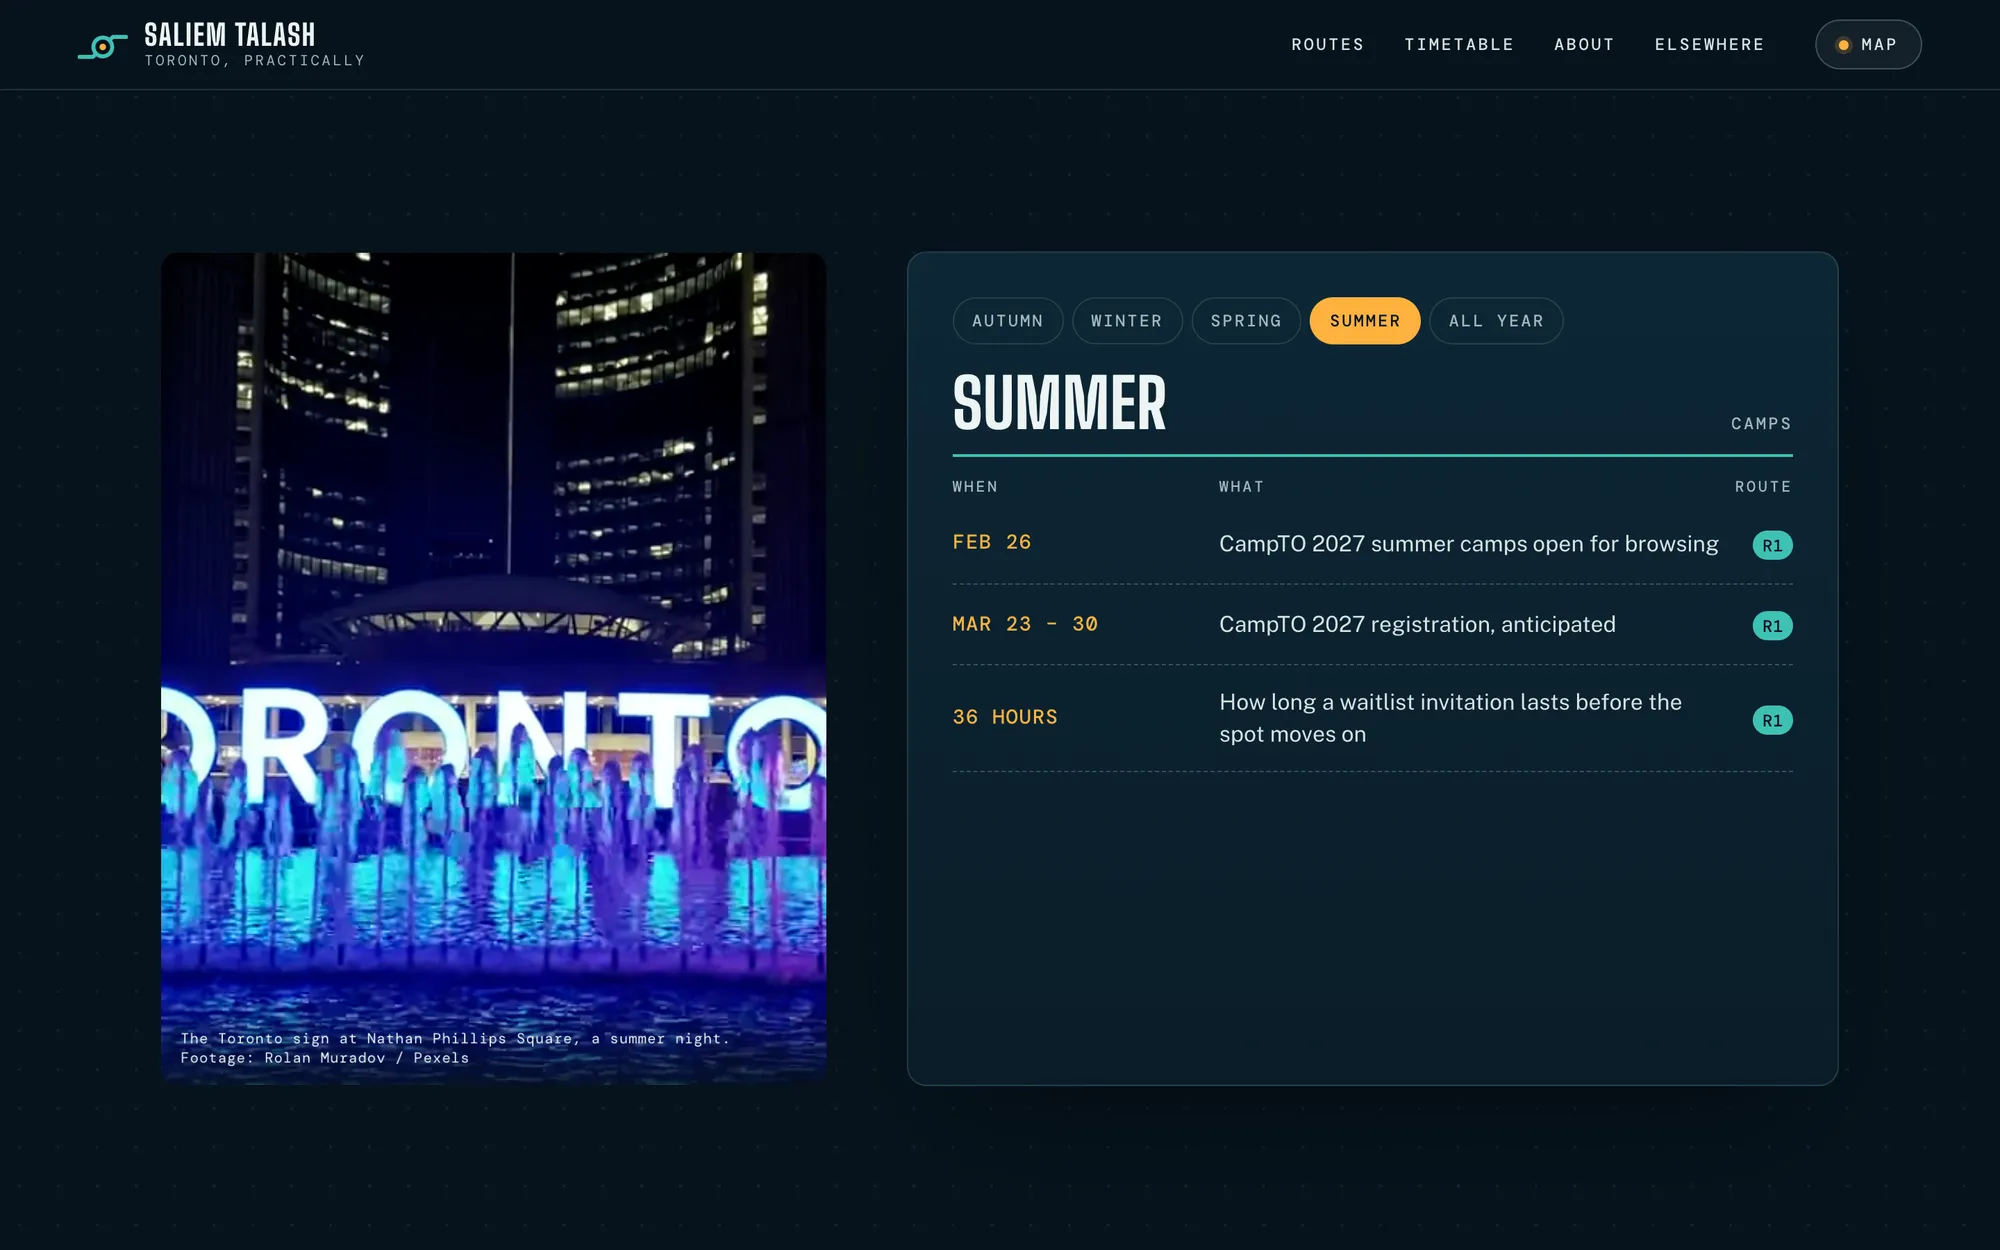The height and width of the screenshot is (1250, 2000).
Task: Click the 'CAMPS' label
Action: coord(1761,424)
